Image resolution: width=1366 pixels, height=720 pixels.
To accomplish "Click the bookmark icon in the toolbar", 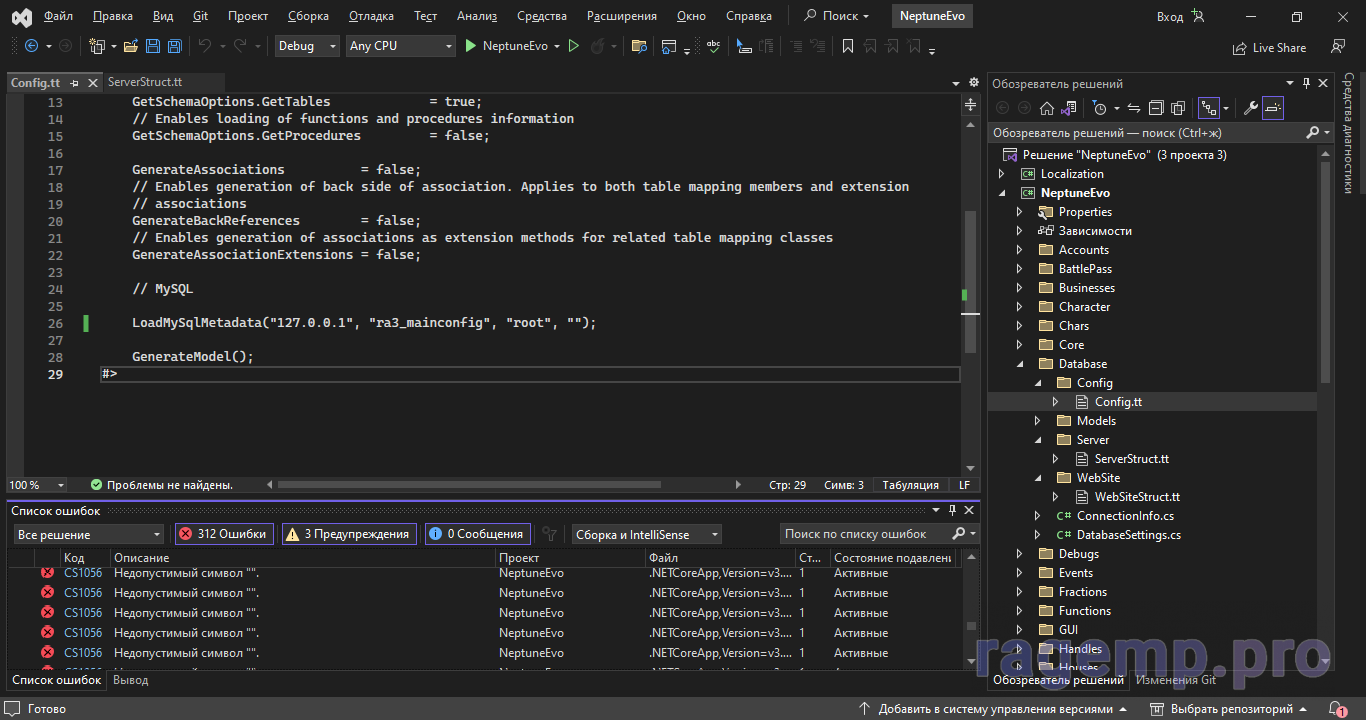I will coord(847,46).
